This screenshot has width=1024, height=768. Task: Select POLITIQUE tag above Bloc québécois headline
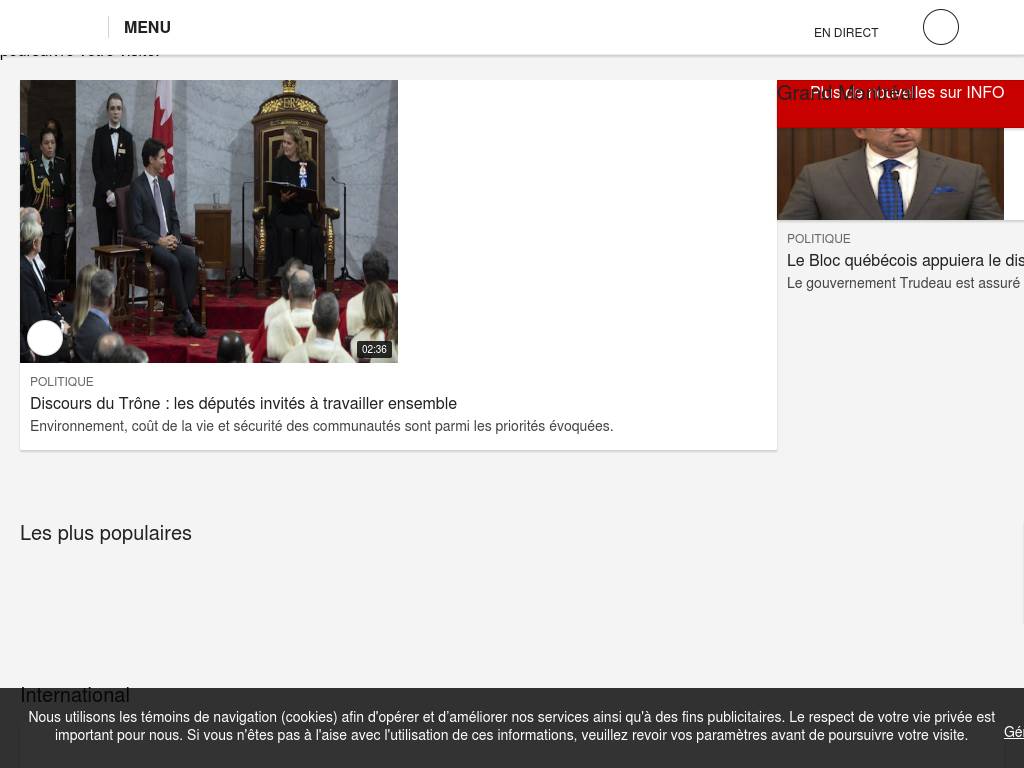[818, 239]
